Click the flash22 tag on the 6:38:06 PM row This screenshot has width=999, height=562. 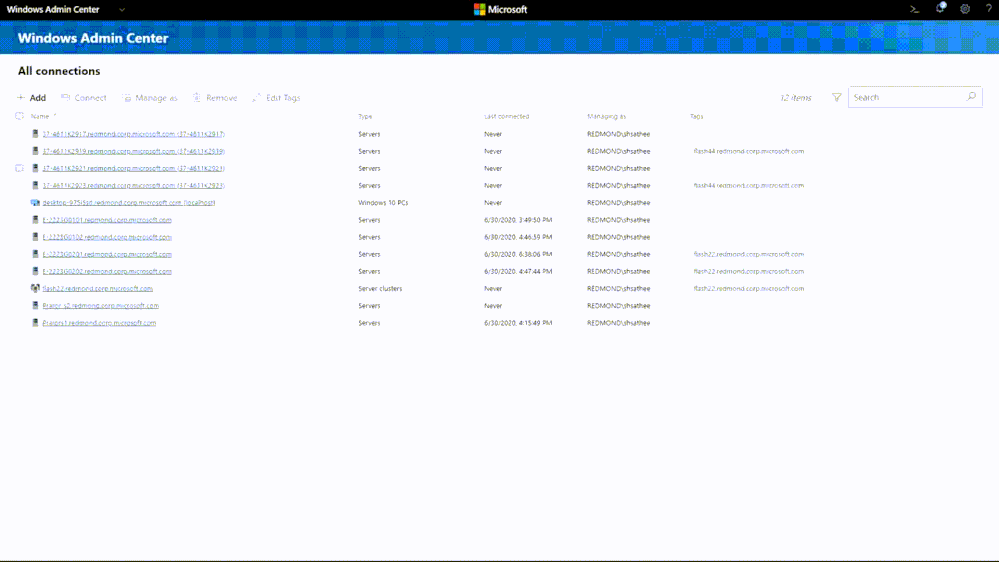click(749, 254)
